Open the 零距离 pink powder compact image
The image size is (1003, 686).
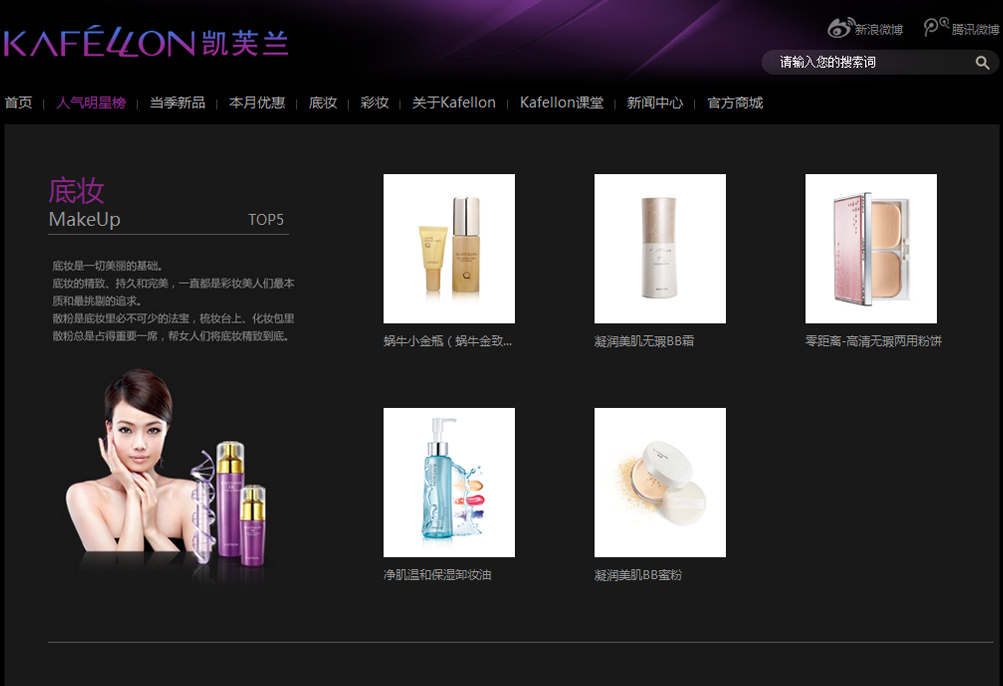coord(871,248)
